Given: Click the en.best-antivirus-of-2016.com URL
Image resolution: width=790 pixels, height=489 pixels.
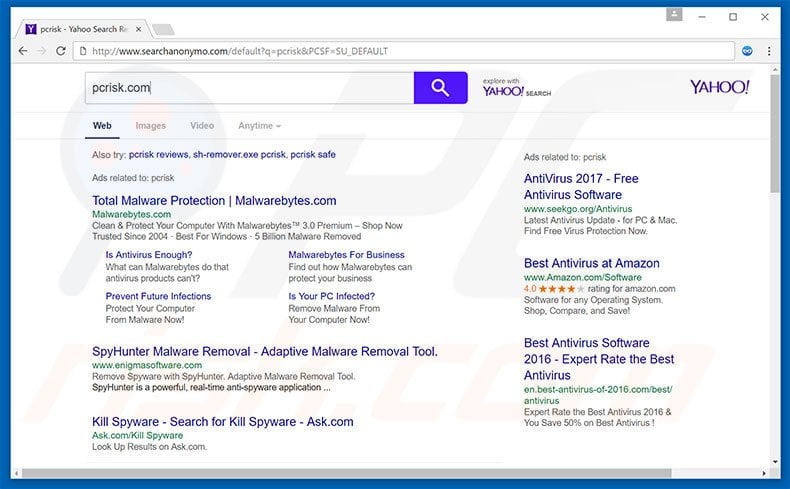Looking at the screenshot, I should tap(598, 395).
